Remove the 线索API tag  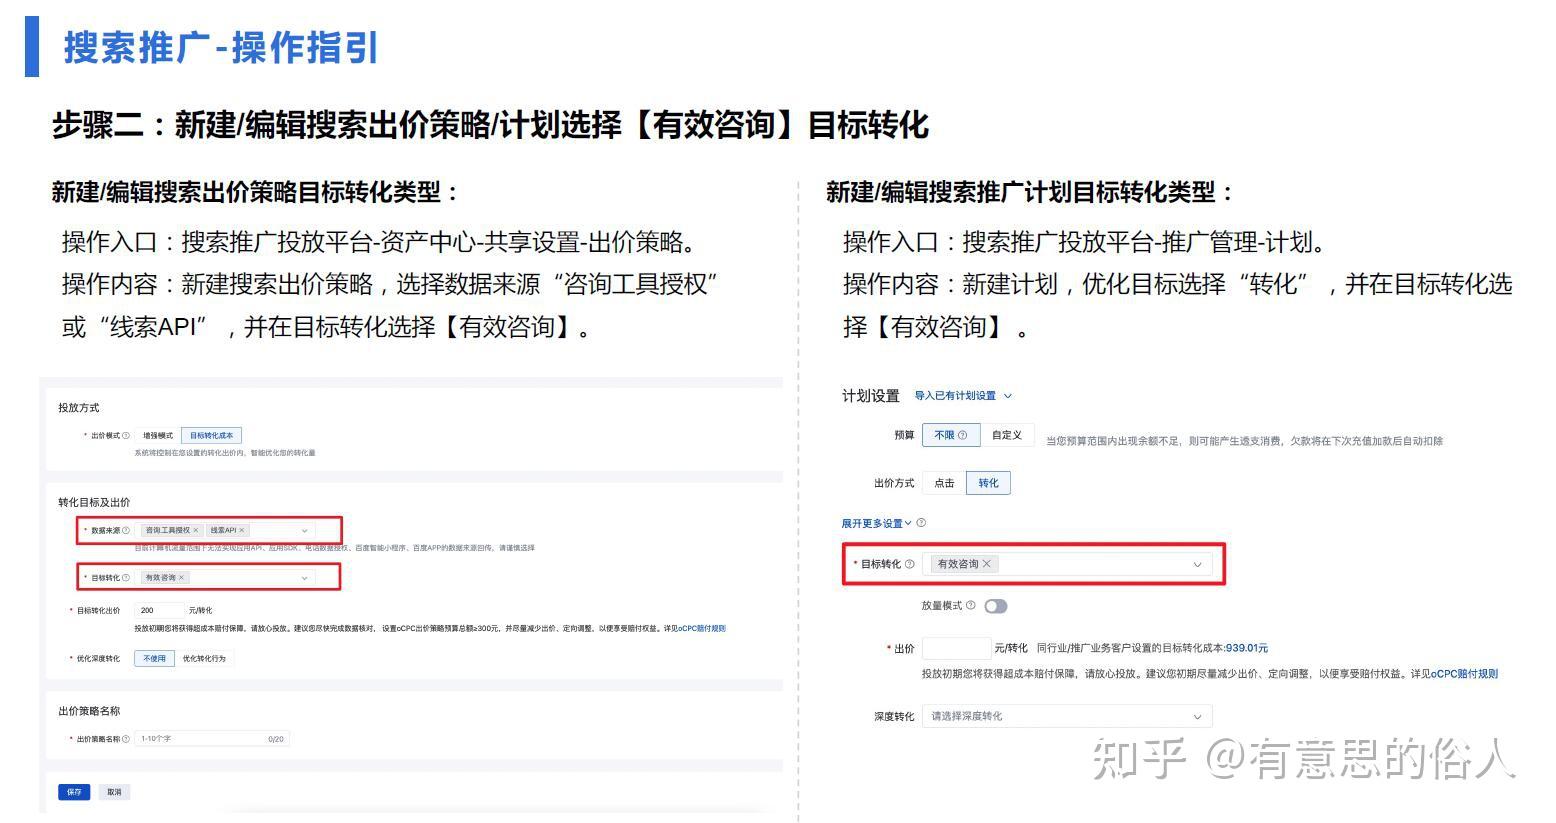242,531
